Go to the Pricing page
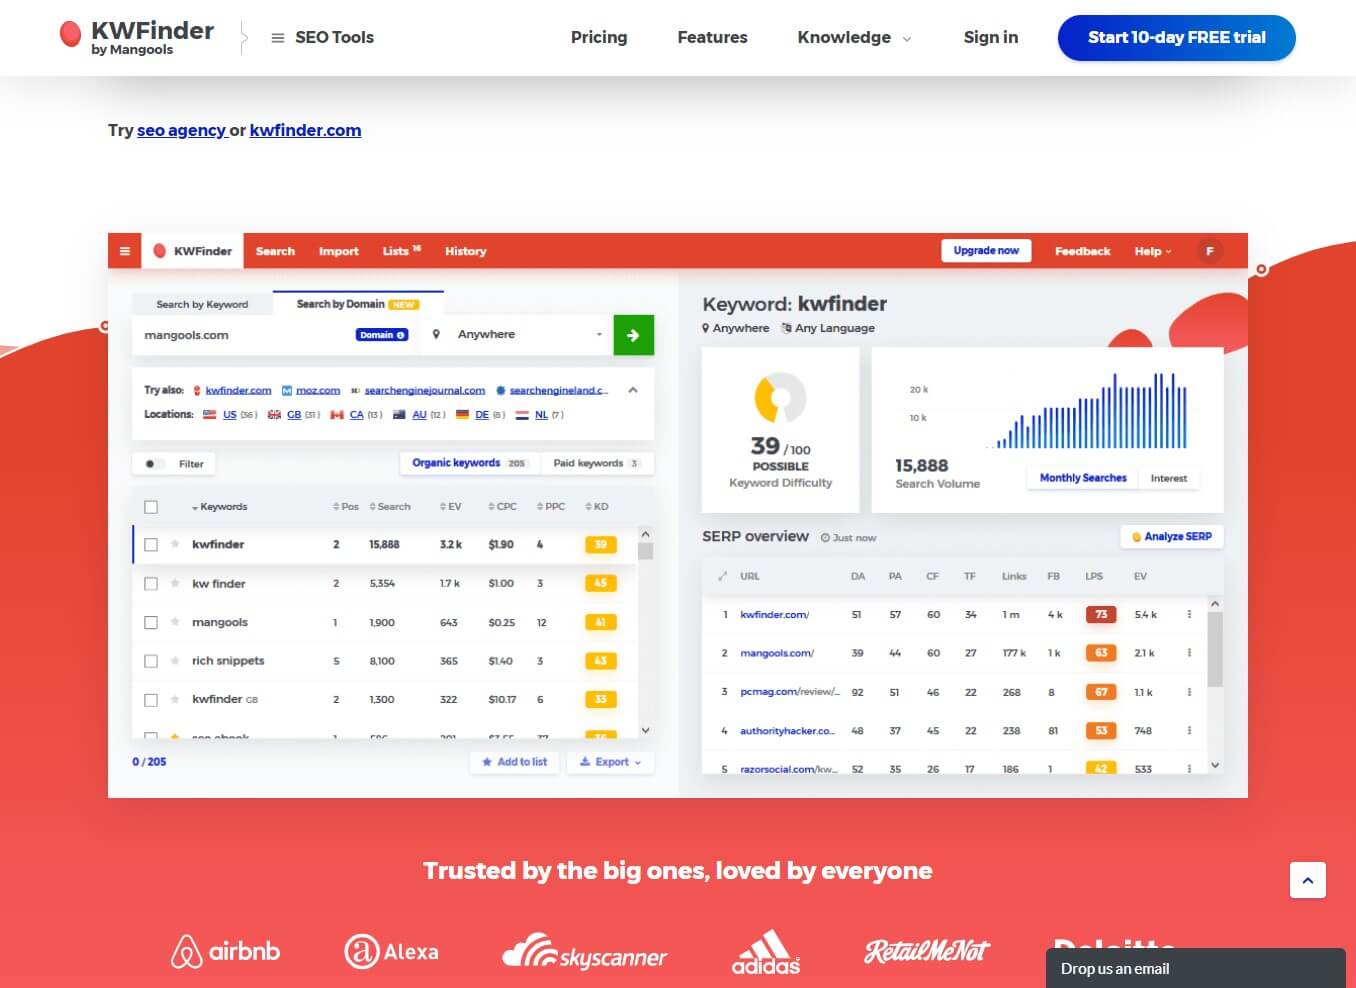1356x988 pixels. (x=599, y=37)
